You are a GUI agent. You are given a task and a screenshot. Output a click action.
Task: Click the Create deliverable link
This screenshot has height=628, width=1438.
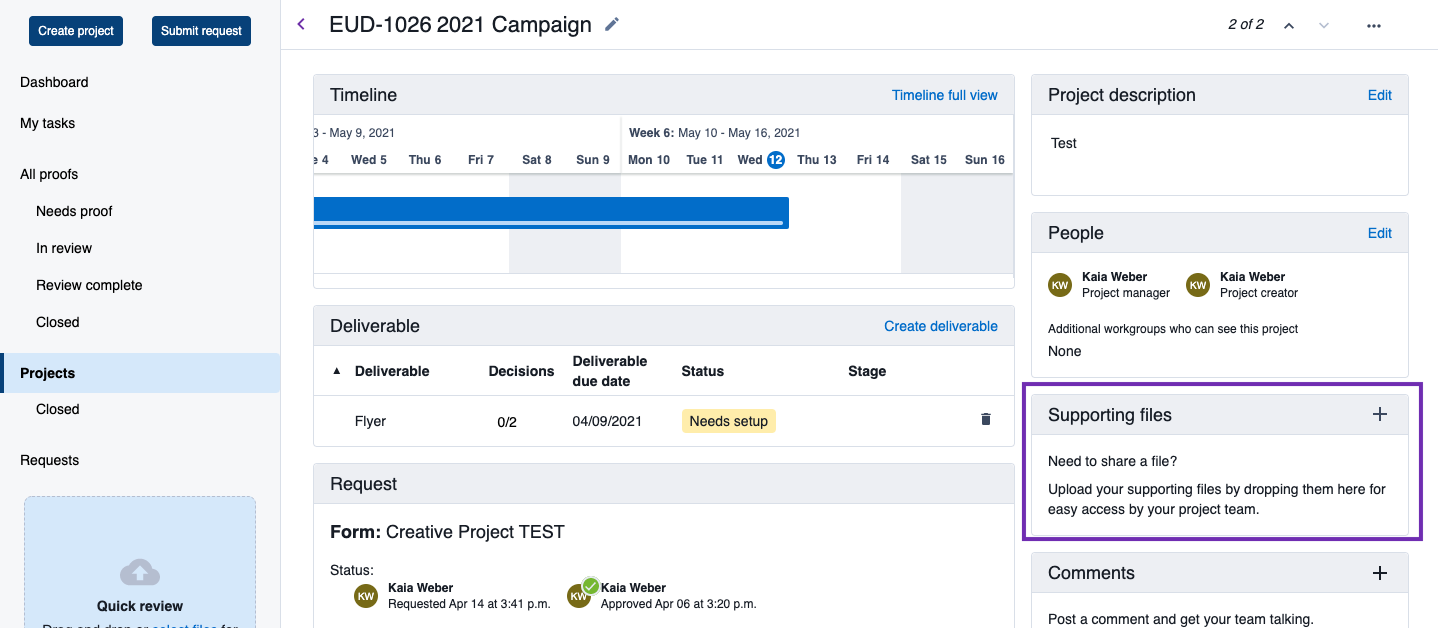[x=940, y=326]
